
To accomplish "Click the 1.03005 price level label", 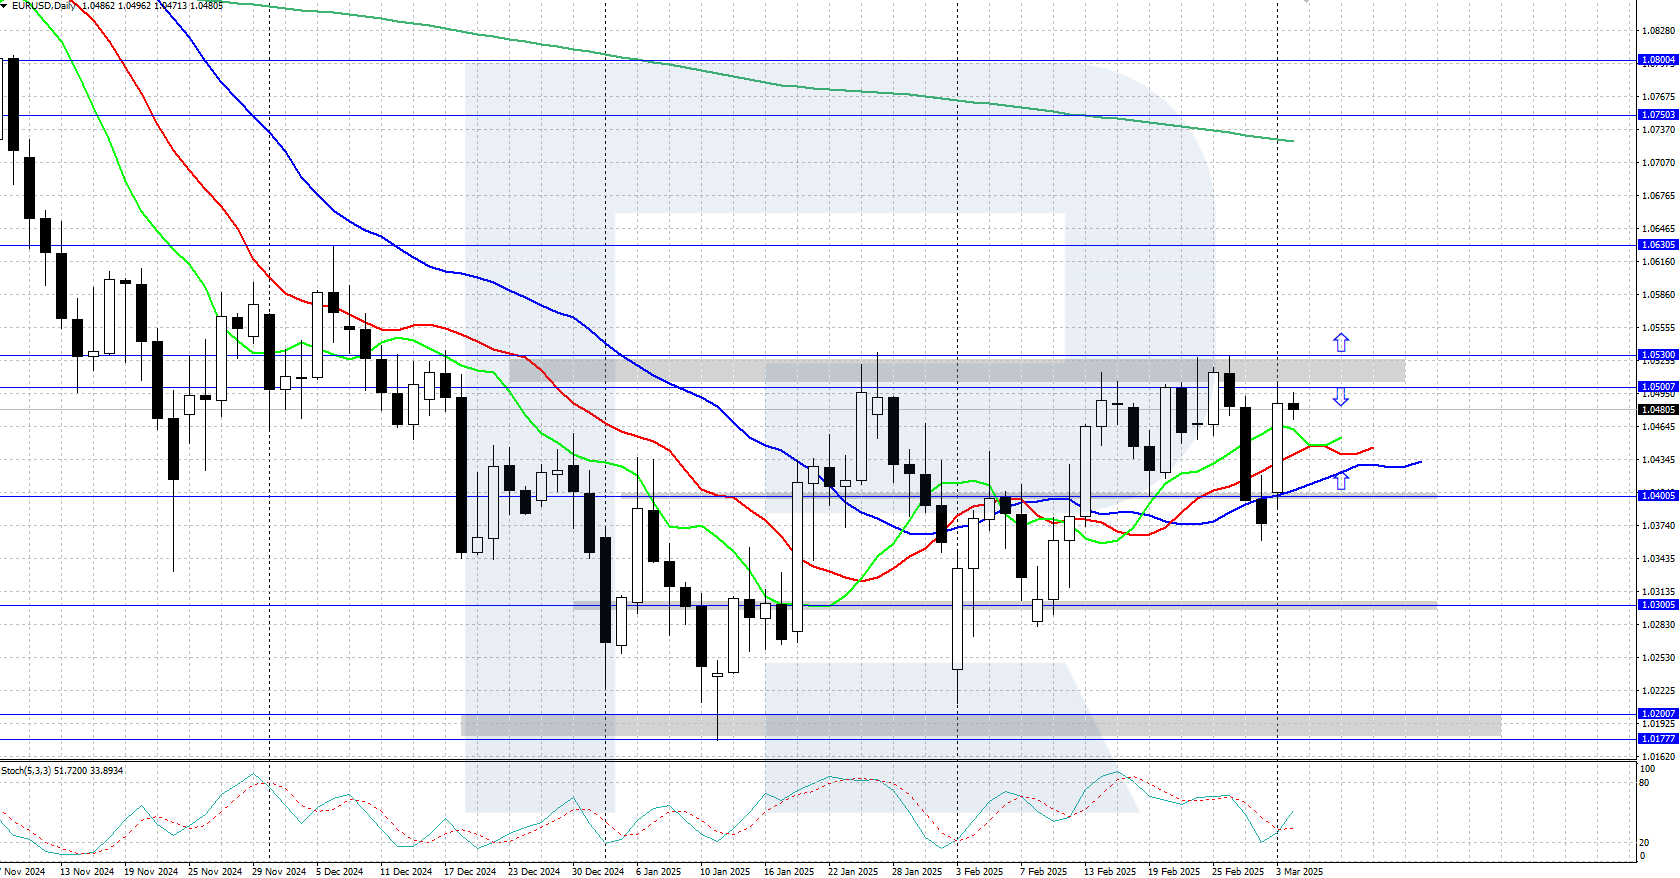I will 1658,605.
